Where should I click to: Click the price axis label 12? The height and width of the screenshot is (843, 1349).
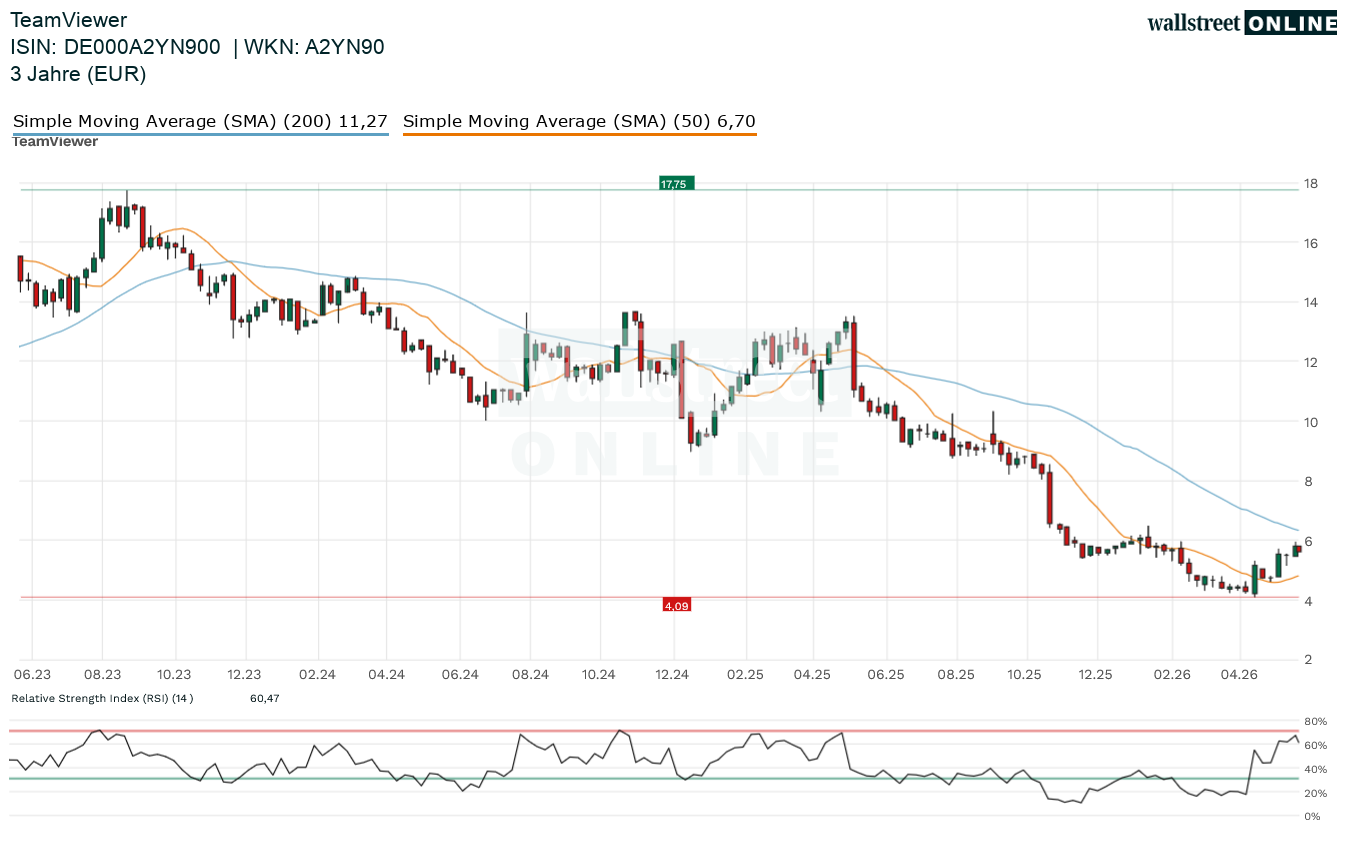(1310, 362)
